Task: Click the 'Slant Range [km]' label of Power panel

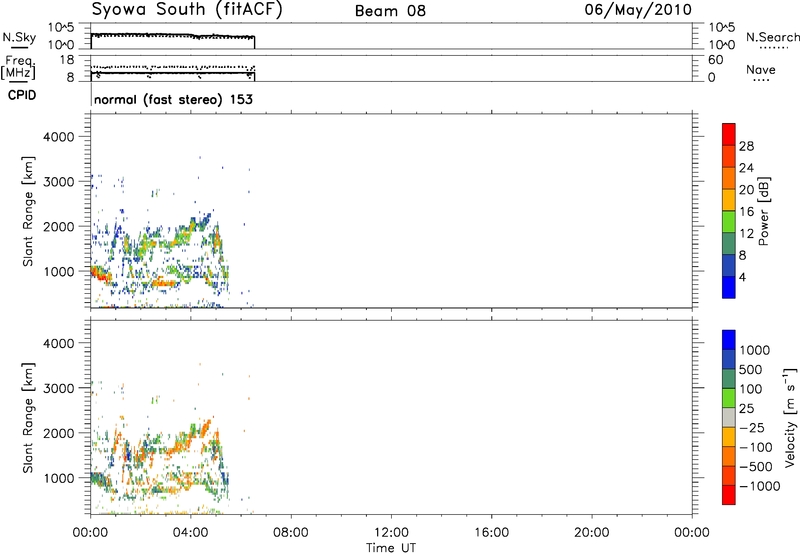Action: pyautogui.click(x=28, y=211)
